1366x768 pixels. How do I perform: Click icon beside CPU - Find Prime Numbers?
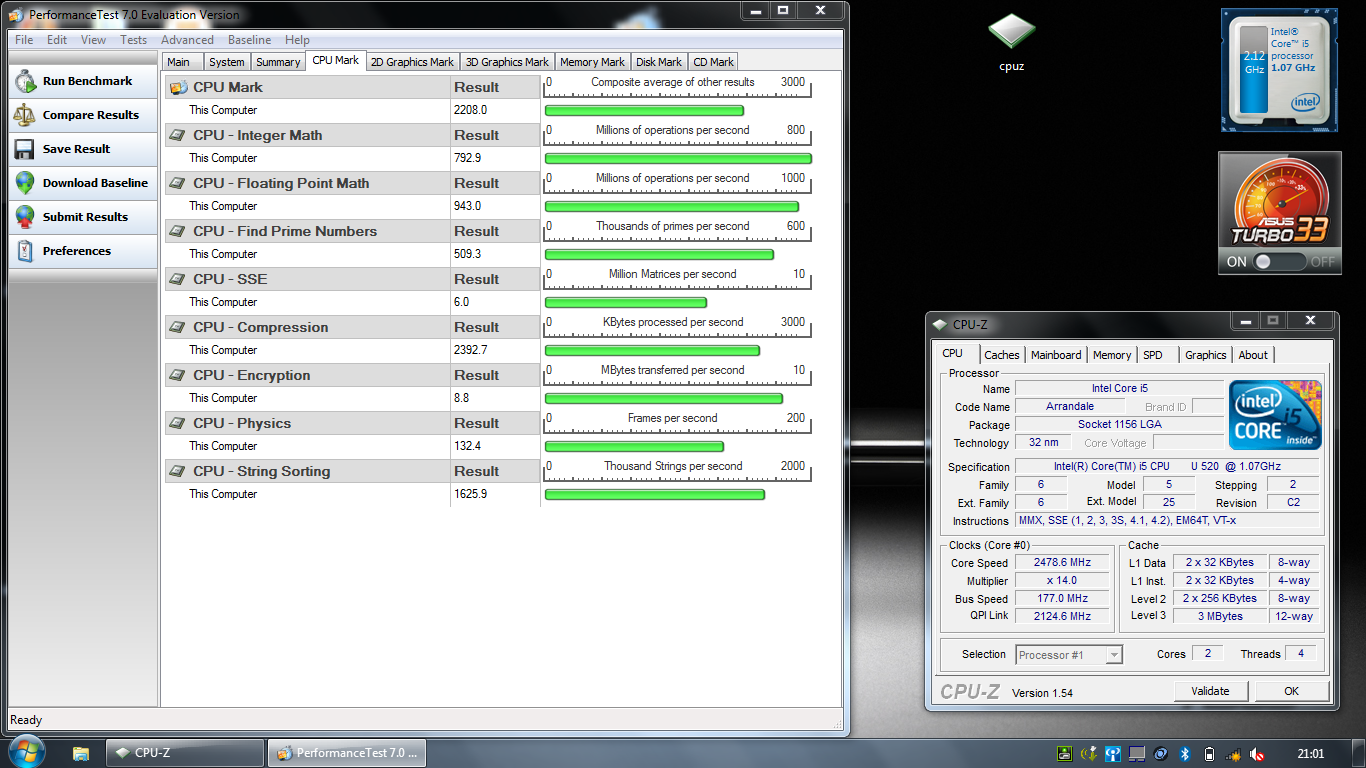[178, 232]
